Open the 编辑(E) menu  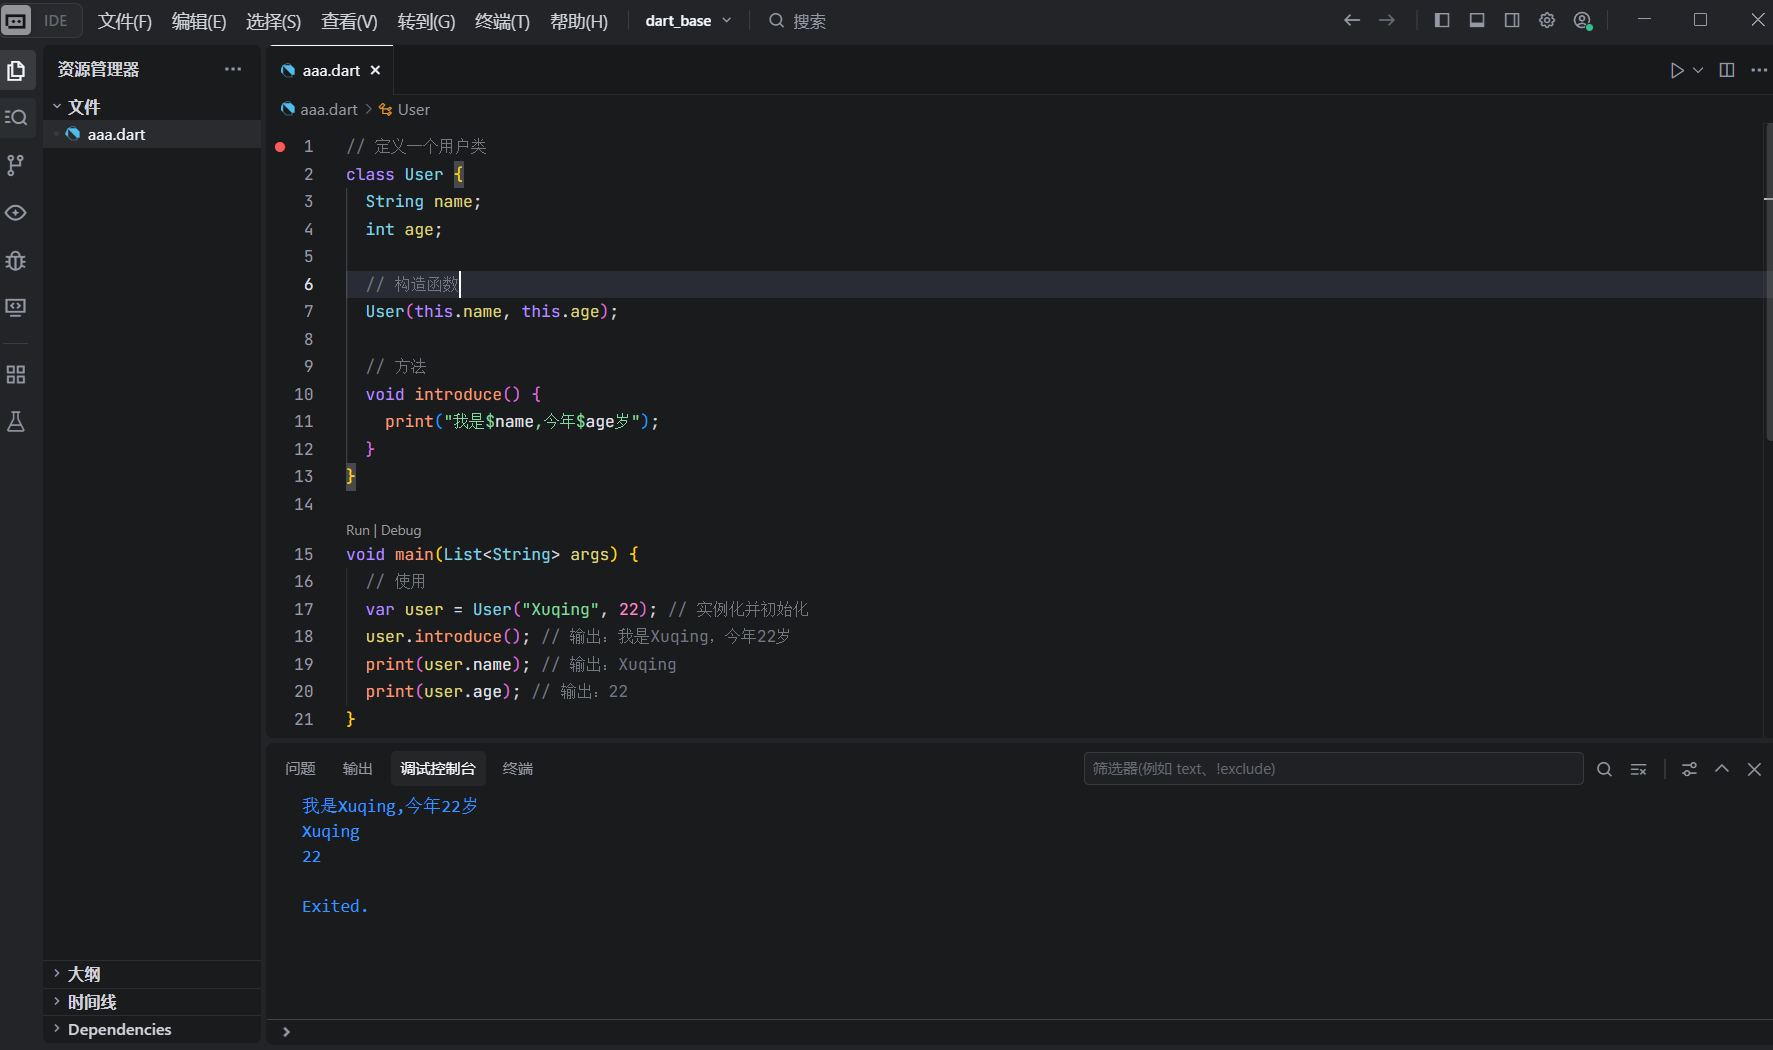(x=199, y=21)
